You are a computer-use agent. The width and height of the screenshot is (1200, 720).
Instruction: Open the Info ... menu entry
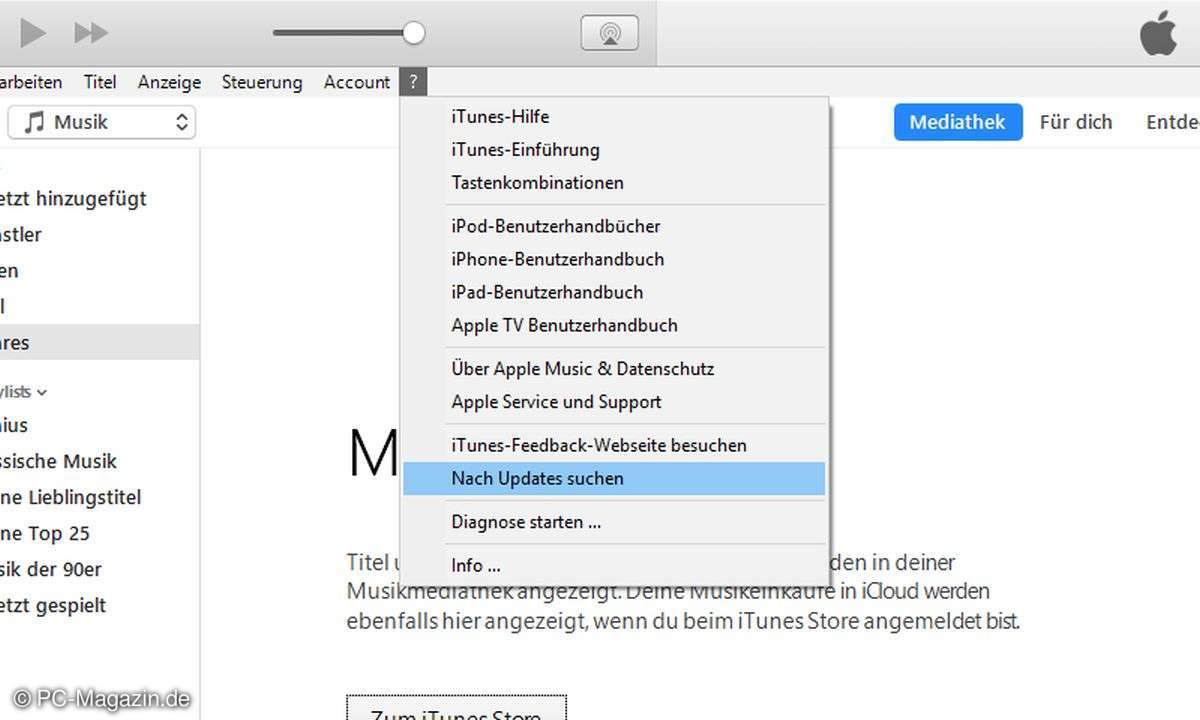point(614,565)
